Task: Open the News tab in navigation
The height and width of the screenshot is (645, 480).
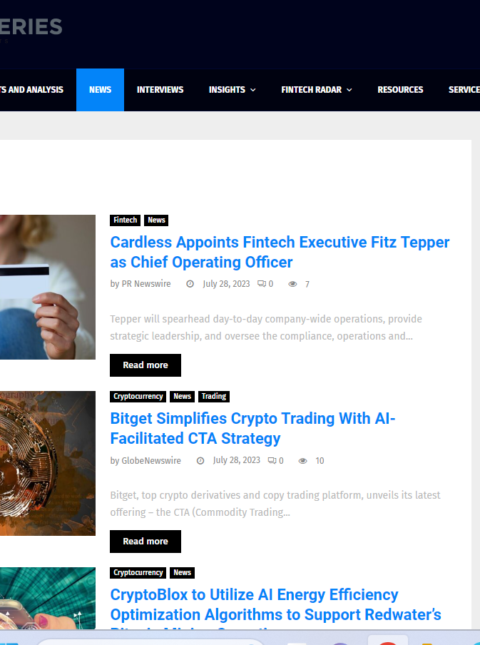Action: coord(100,90)
